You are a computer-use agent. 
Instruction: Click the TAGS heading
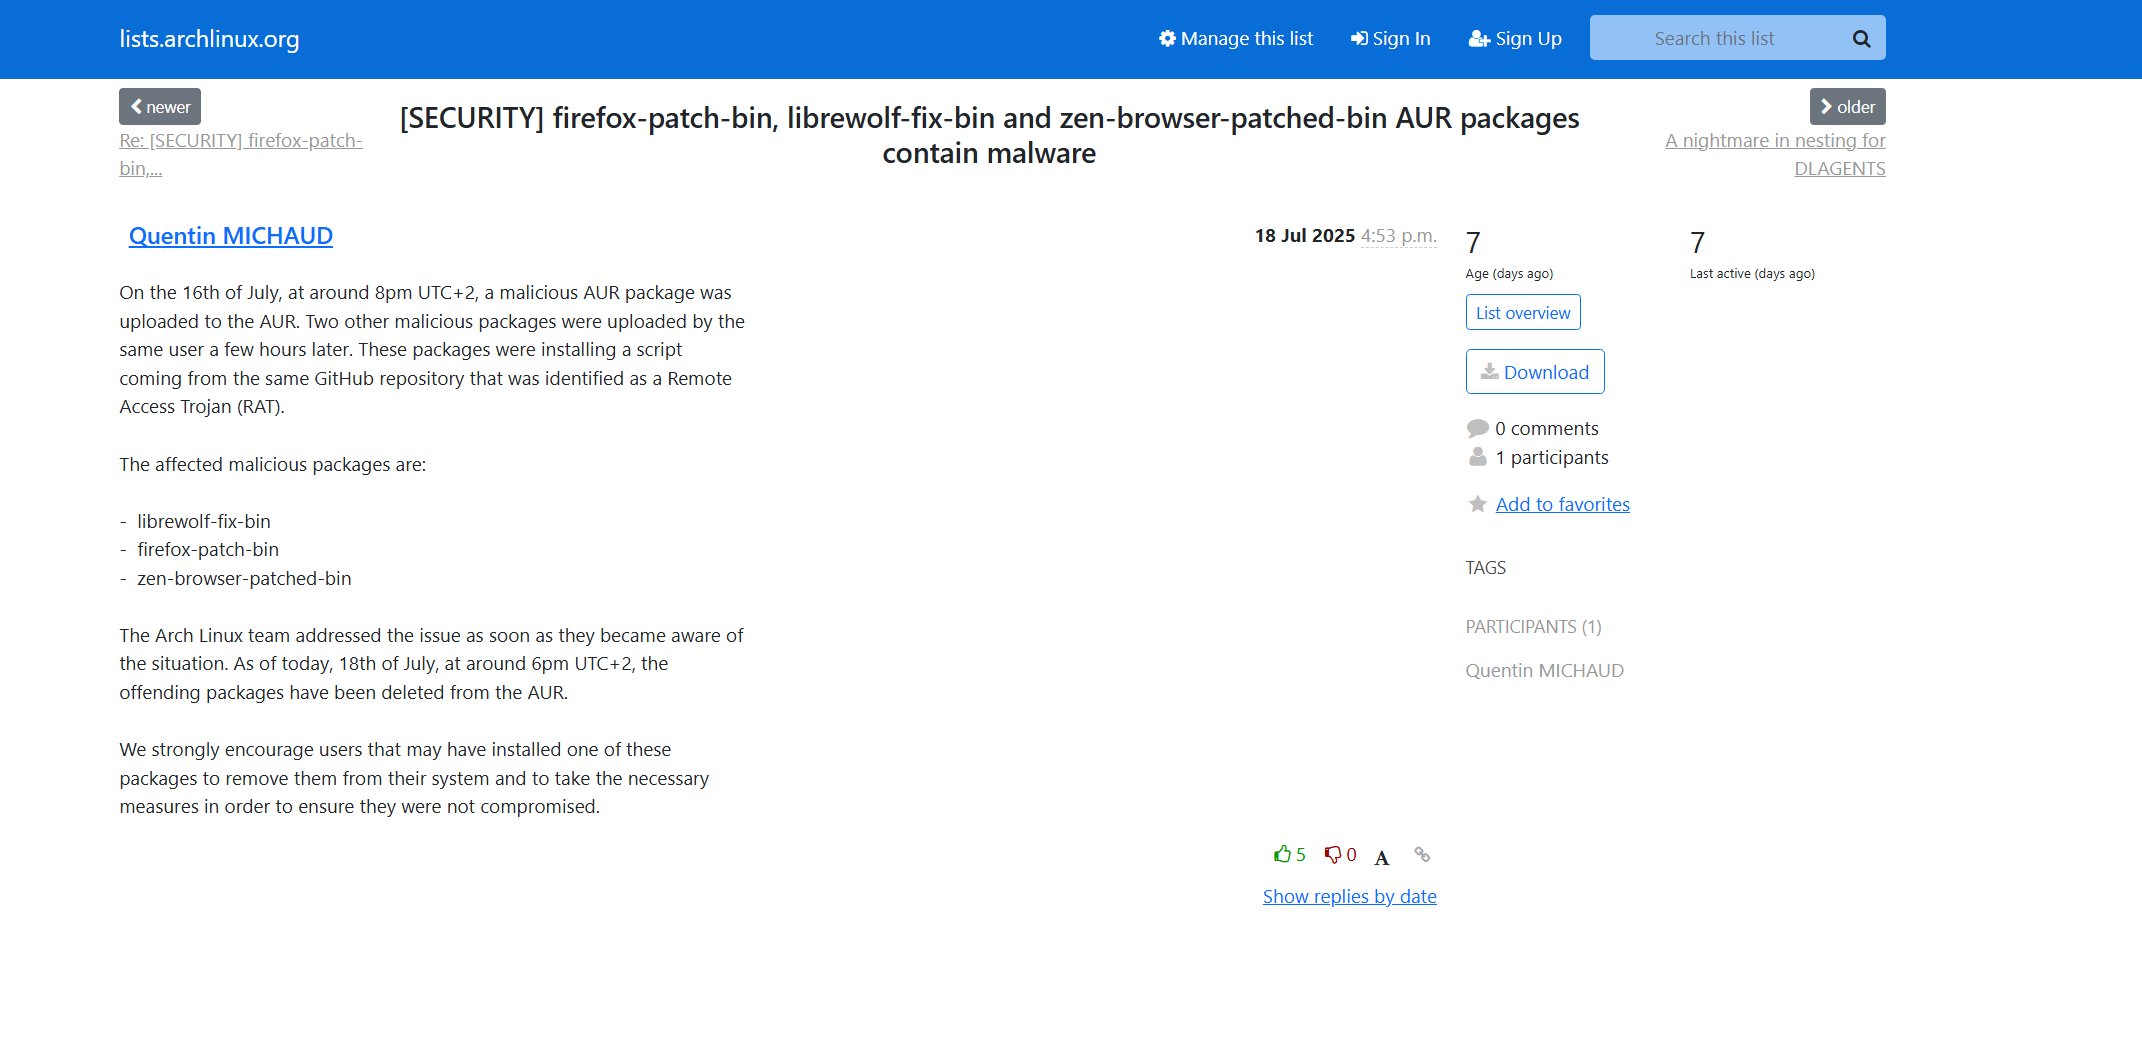tap(1485, 568)
